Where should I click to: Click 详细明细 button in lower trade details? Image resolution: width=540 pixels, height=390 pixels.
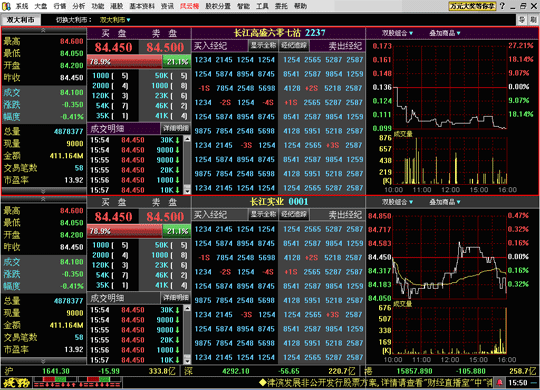tap(176, 297)
